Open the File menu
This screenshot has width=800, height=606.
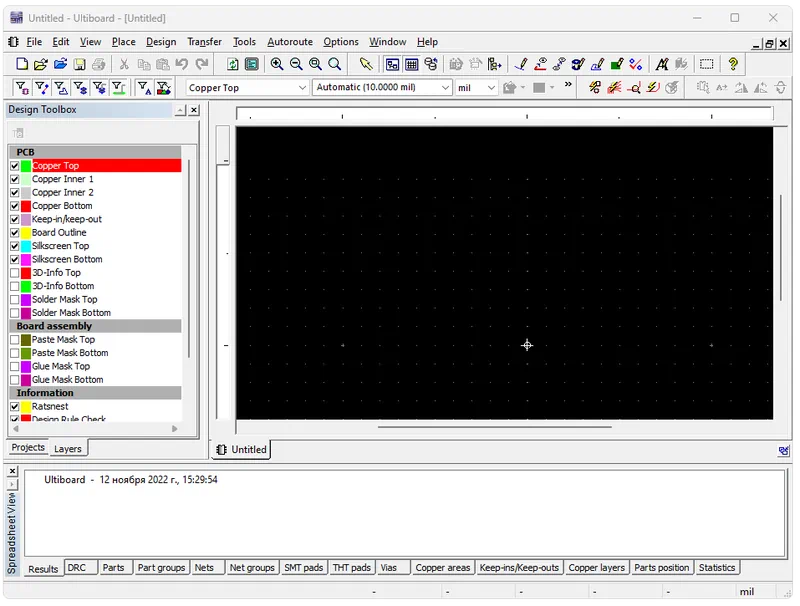(x=34, y=42)
